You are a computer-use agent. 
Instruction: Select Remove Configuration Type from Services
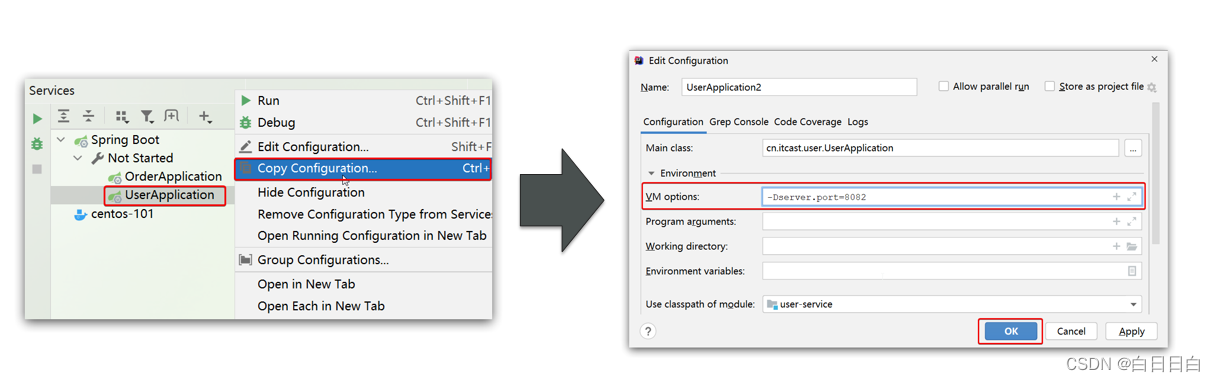coord(364,214)
